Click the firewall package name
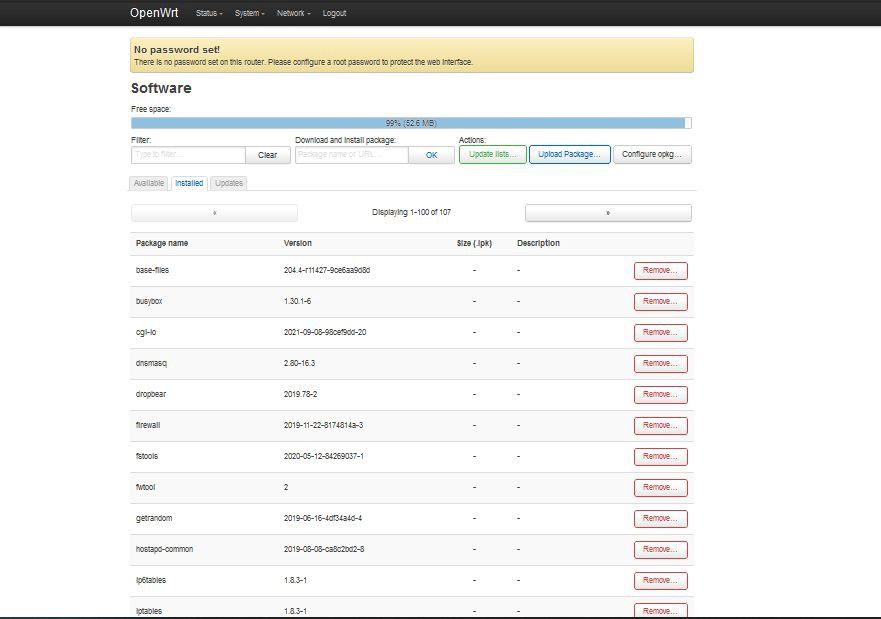881x619 pixels. click(x=148, y=425)
